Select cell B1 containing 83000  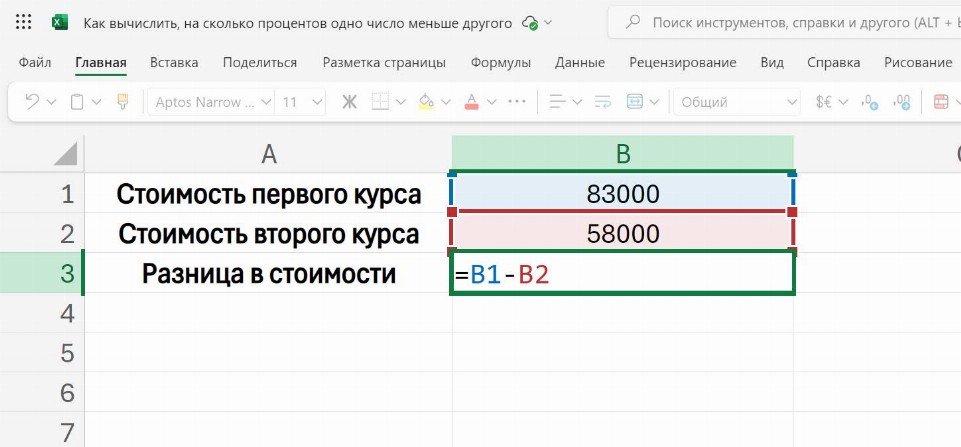622,193
